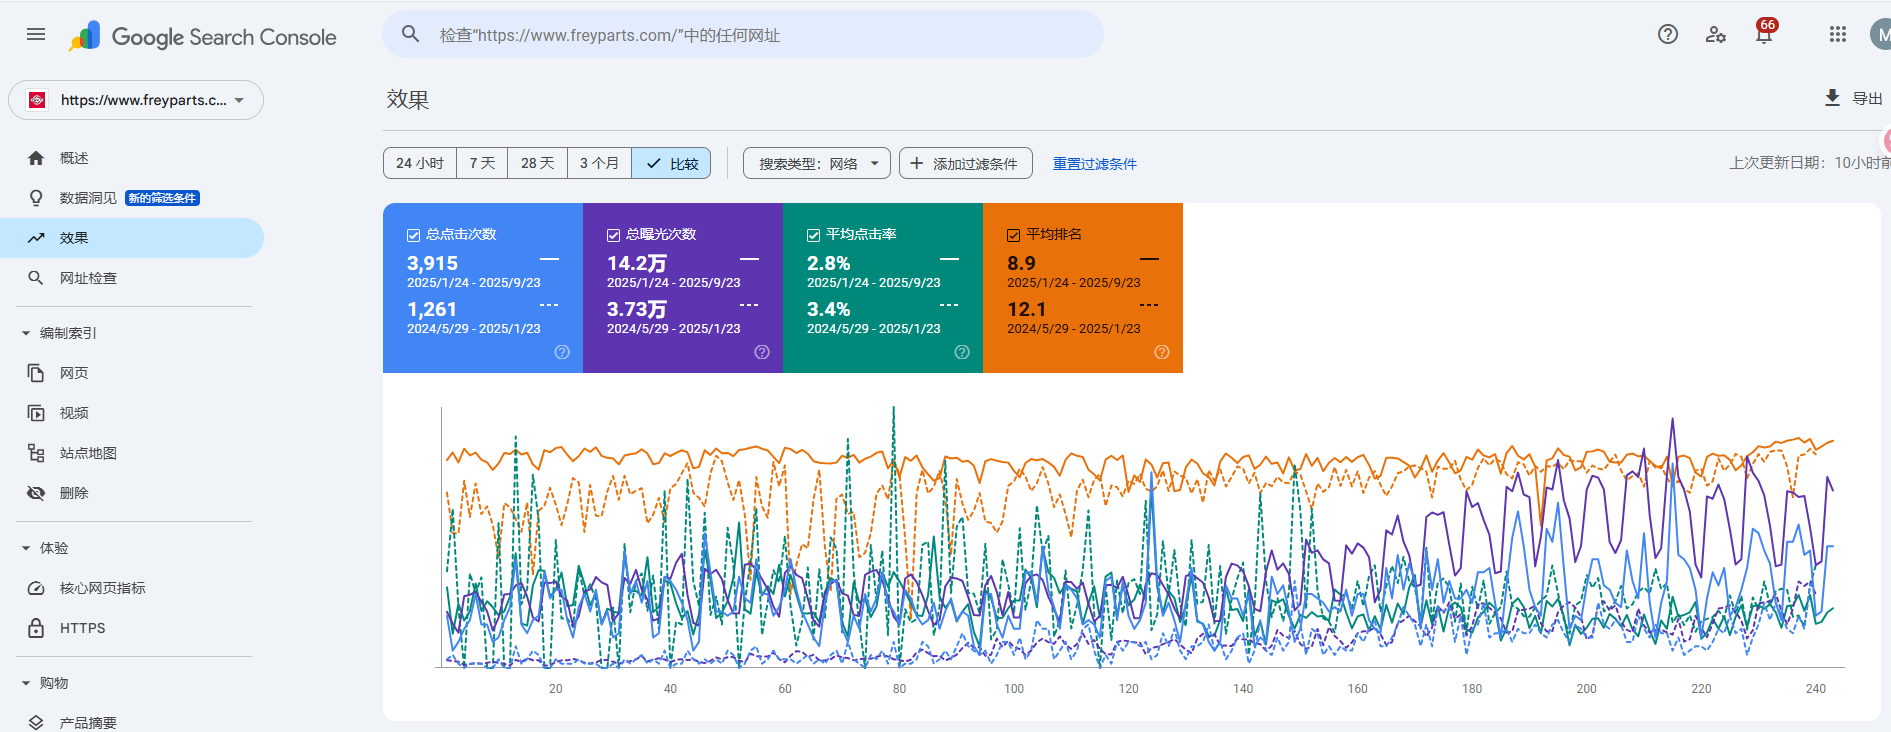
Task: Click the export download icon
Action: [x=1832, y=98]
